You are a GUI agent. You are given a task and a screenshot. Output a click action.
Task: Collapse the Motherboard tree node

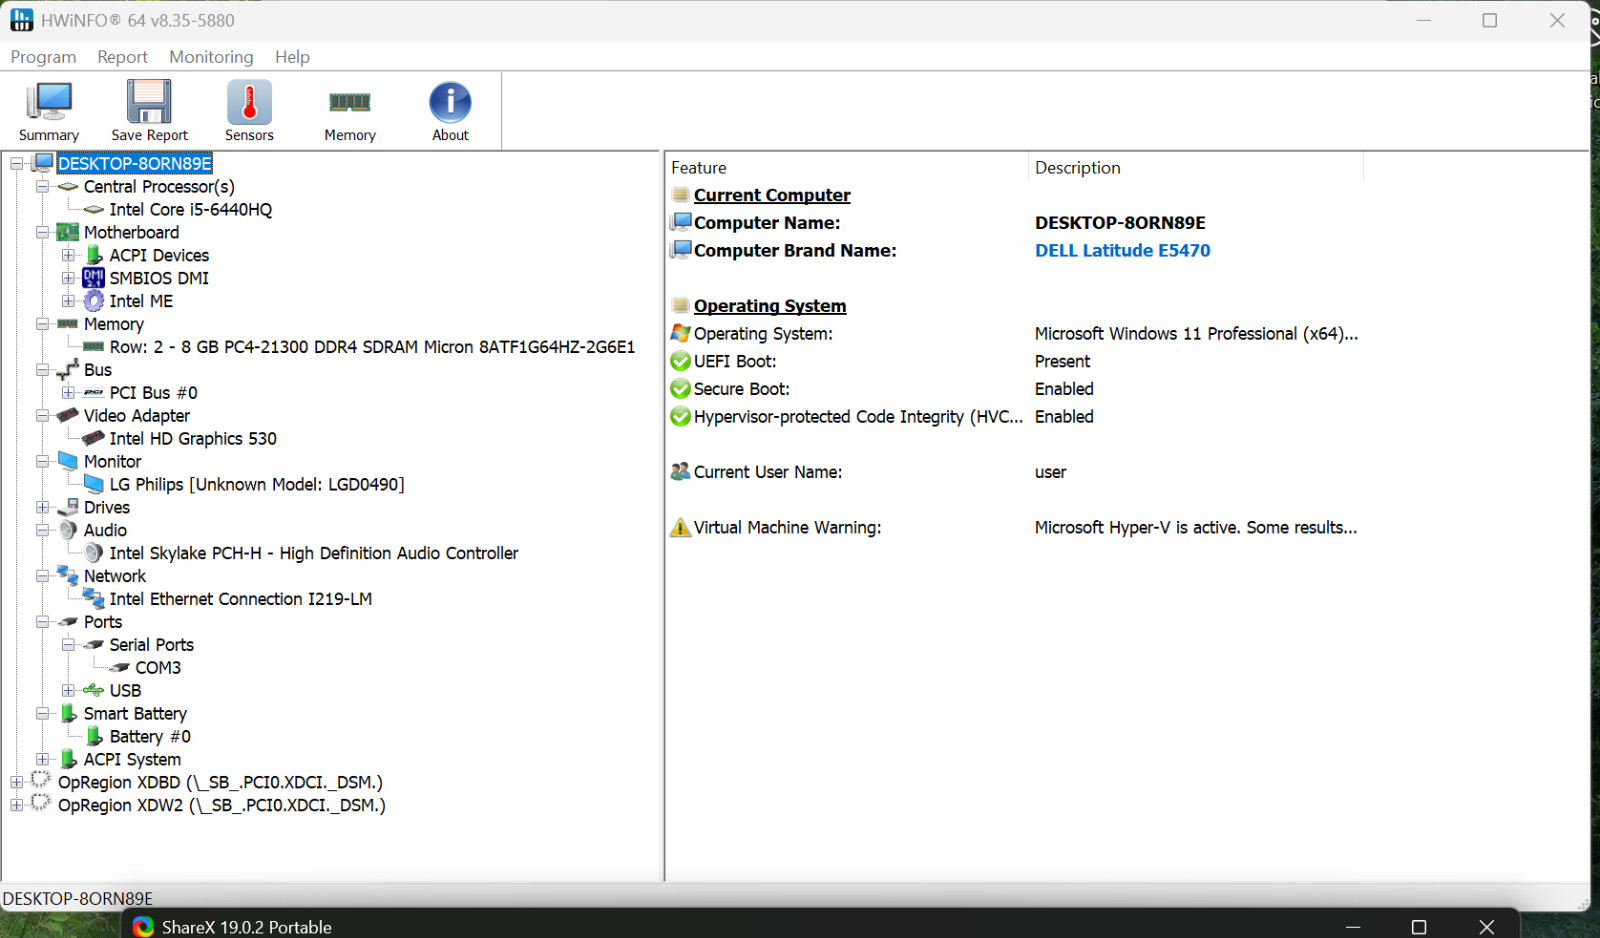pyautogui.click(x=43, y=232)
